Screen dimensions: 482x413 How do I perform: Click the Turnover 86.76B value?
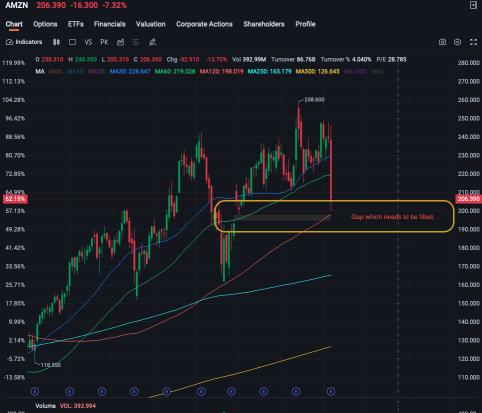(293, 60)
